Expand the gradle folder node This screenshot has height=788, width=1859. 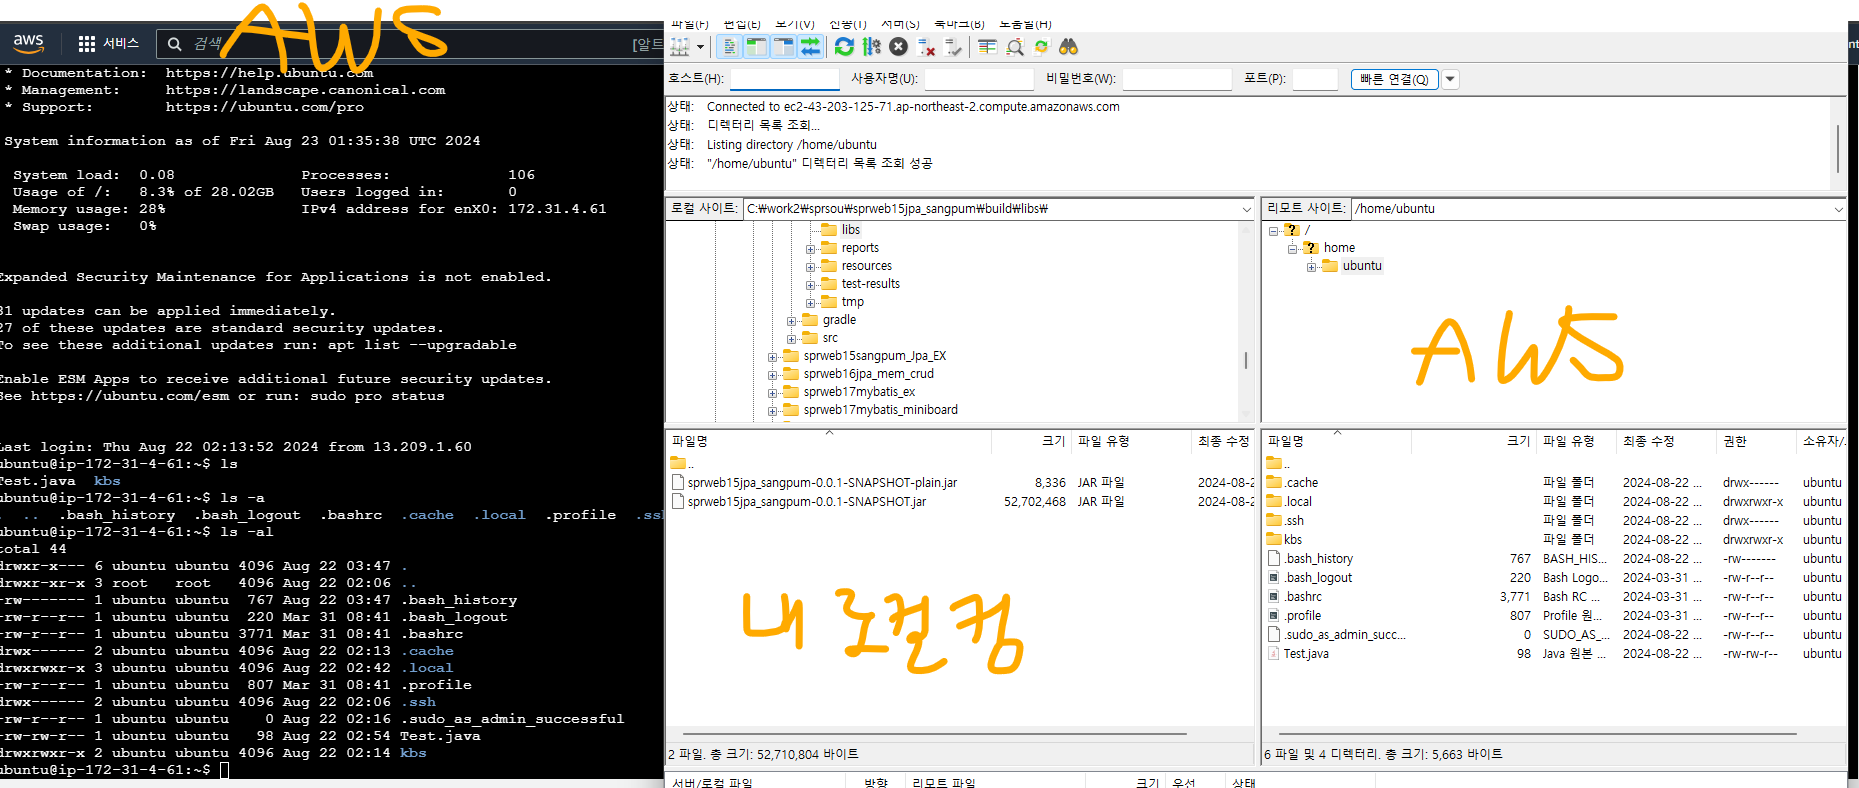[x=792, y=321]
